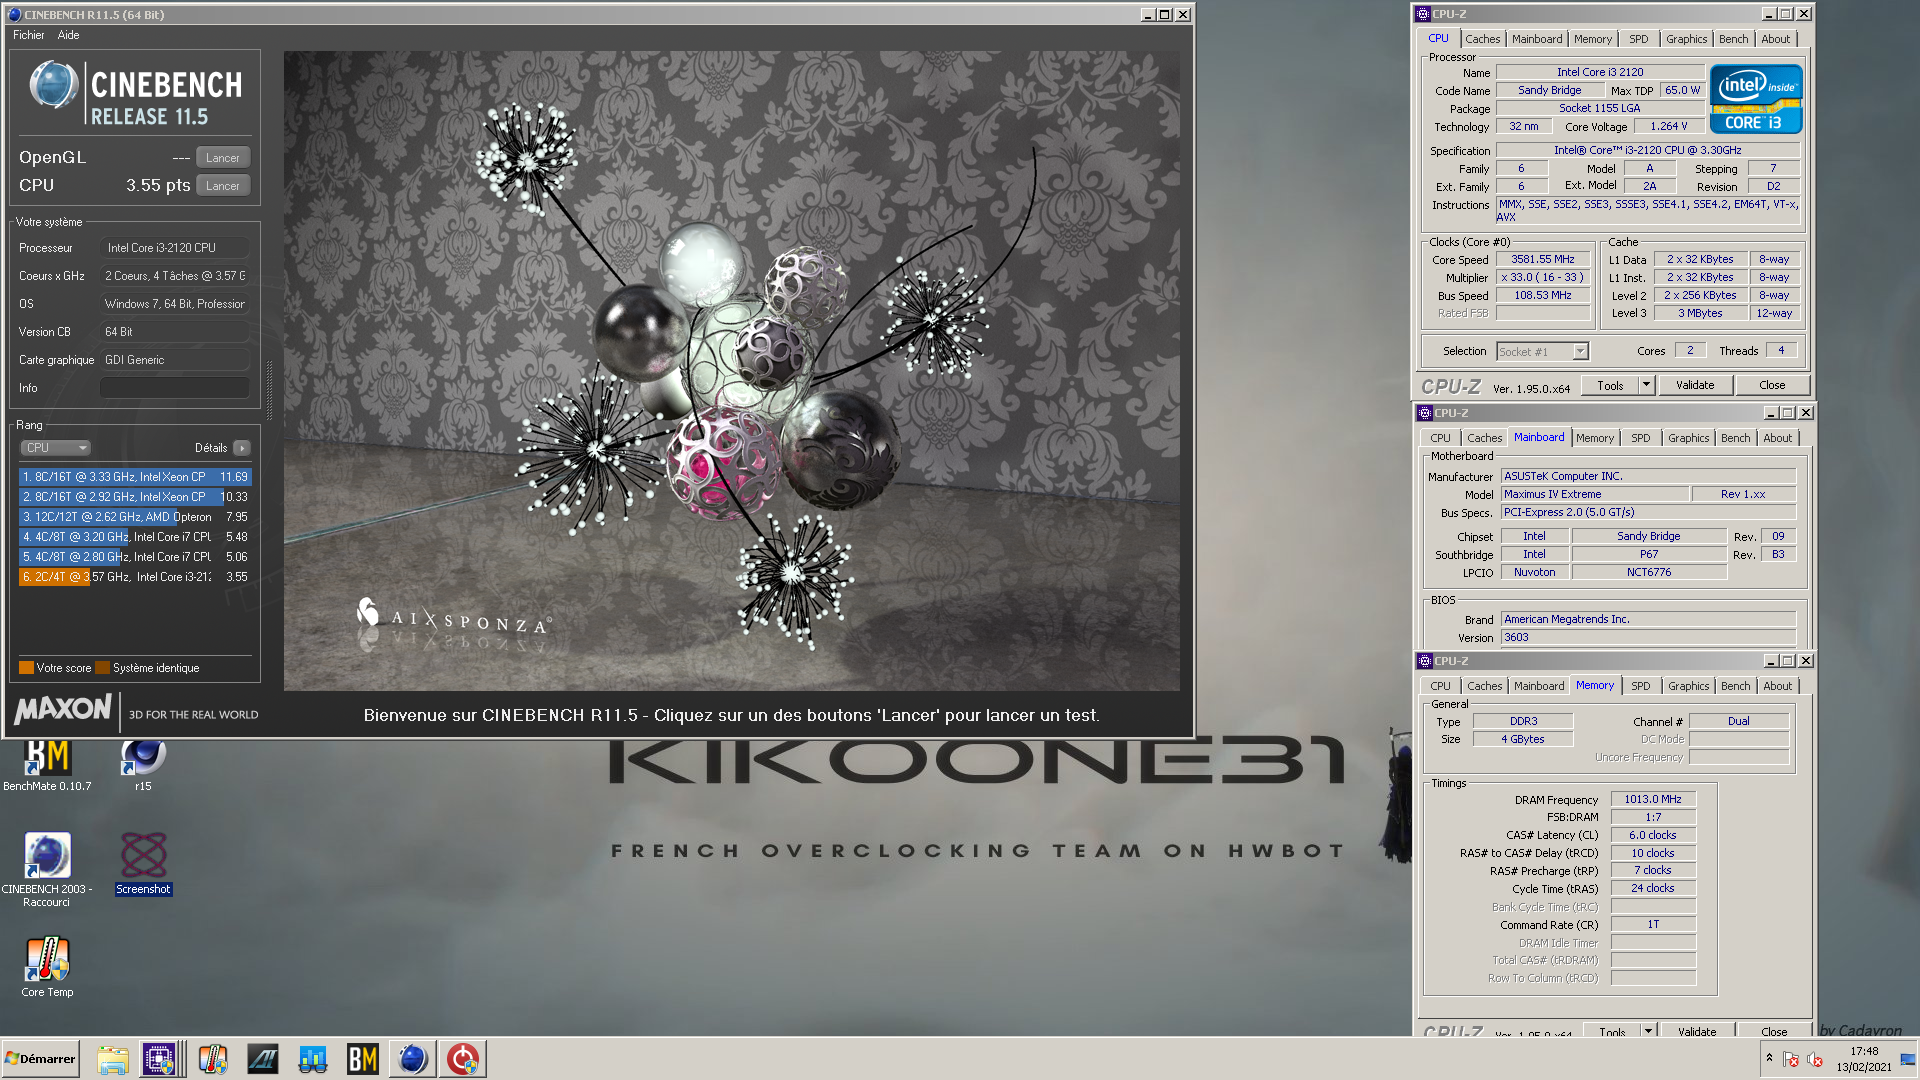Viewport: 1920px width, 1080px height.
Task: Click the bottom CPU-Z title bar icon
Action: (x=1425, y=661)
